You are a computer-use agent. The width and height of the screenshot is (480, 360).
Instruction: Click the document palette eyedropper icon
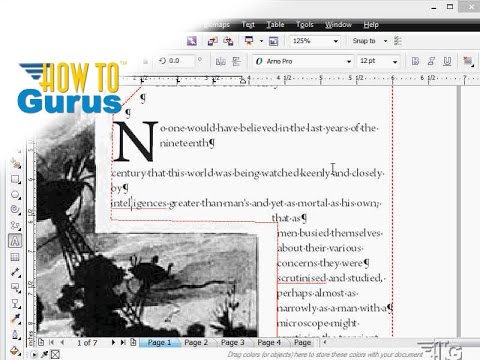(x=44, y=354)
